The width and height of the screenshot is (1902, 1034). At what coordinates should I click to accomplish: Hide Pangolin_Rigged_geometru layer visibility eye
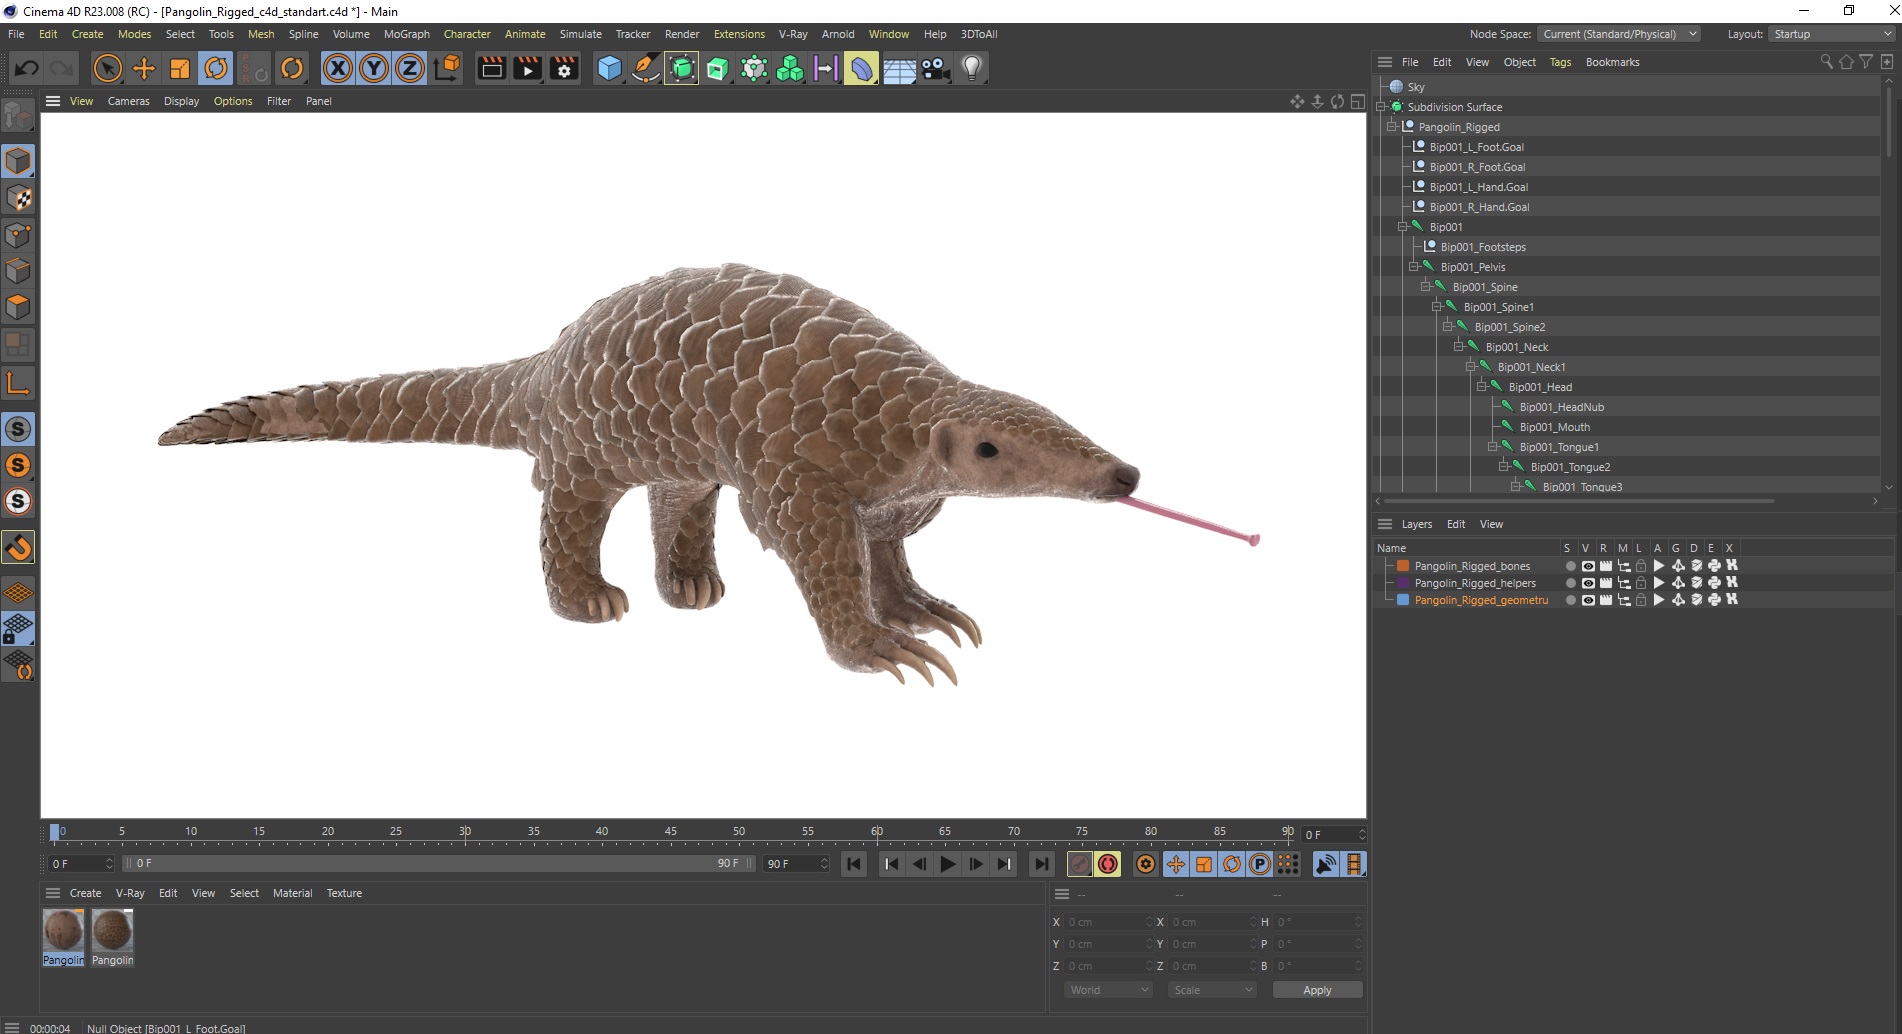[1588, 600]
